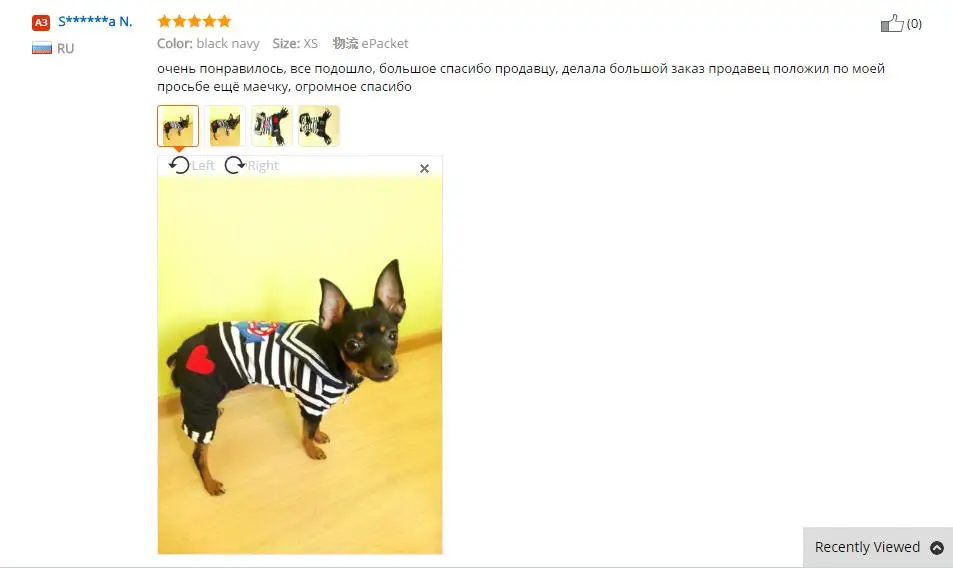Click the Russian flag icon

point(42,48)
